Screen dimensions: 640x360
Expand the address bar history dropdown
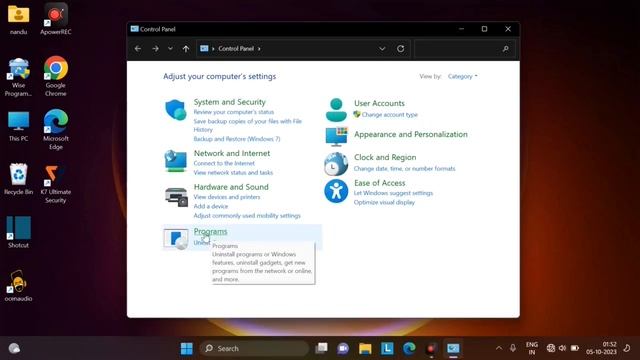[x=382, y=49]
